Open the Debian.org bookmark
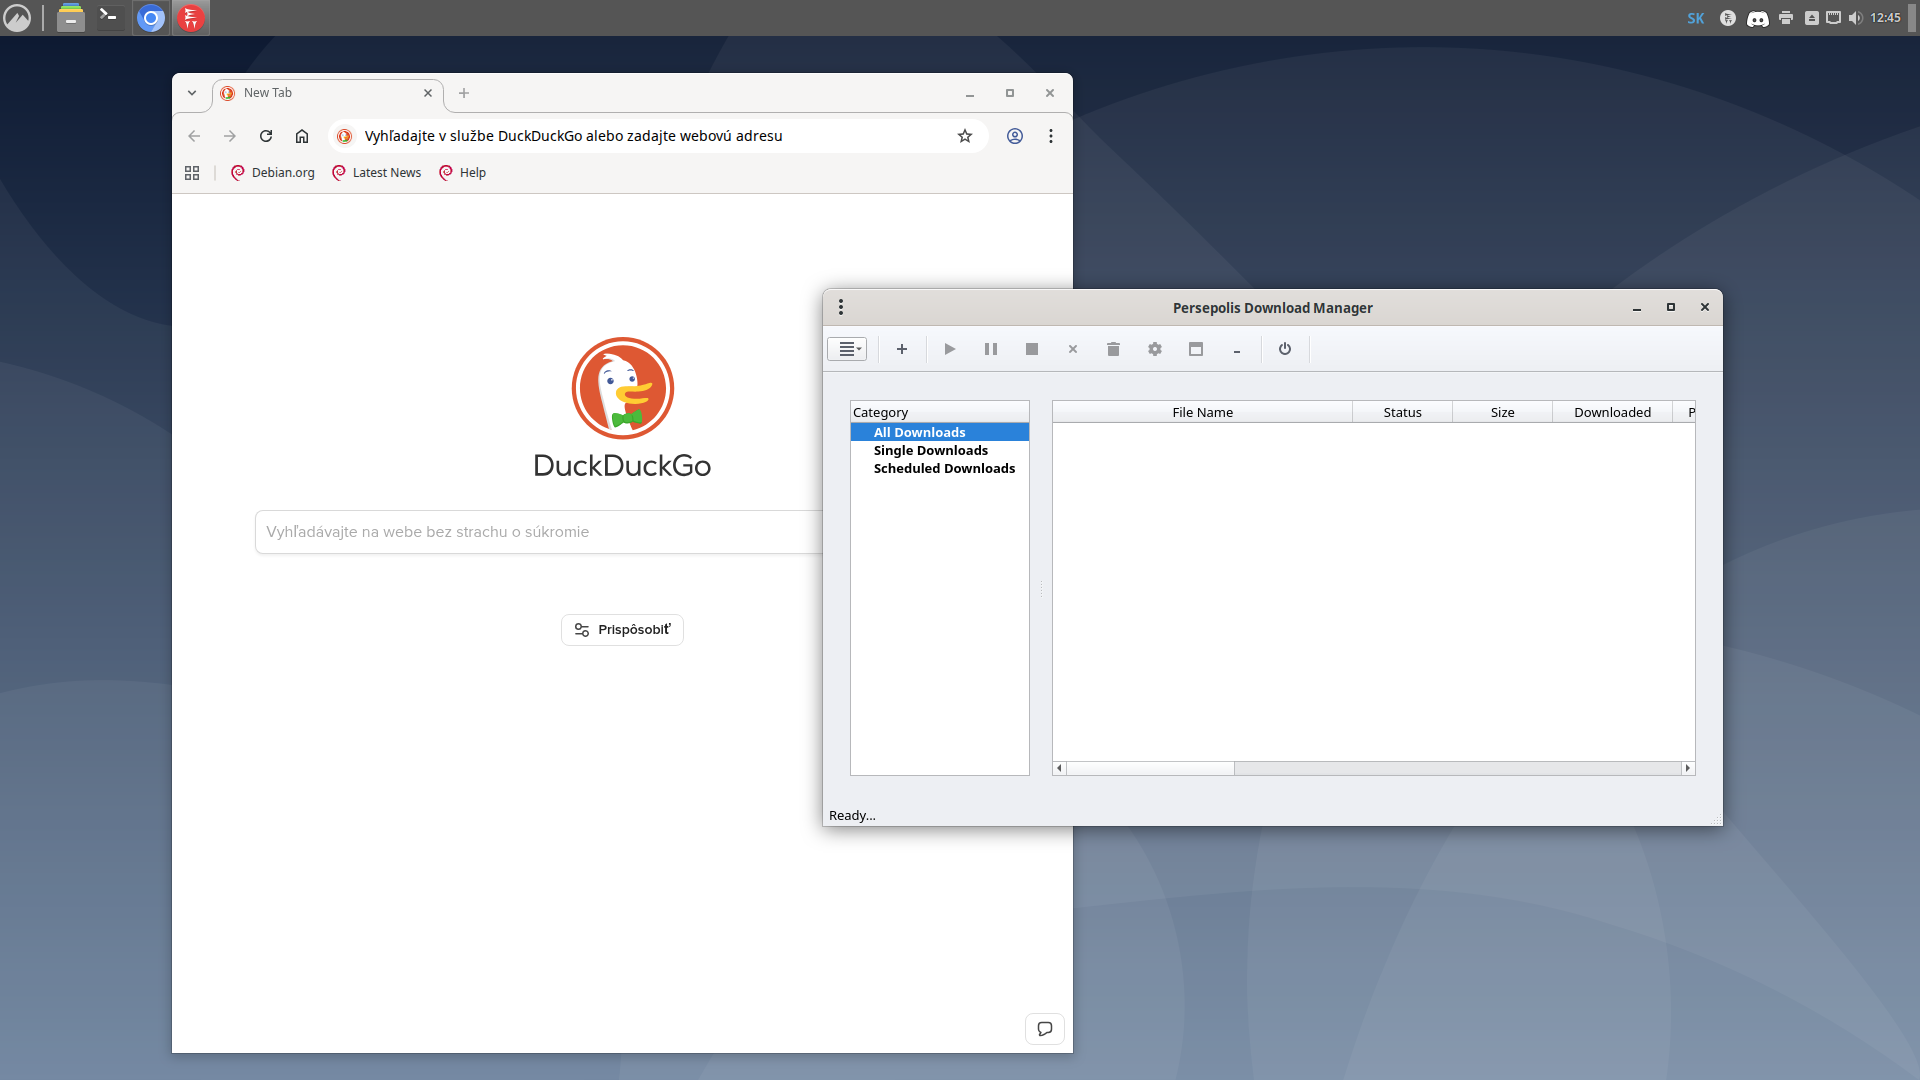Screen dimensions: 1920x1080 click(x=273, y=173)
